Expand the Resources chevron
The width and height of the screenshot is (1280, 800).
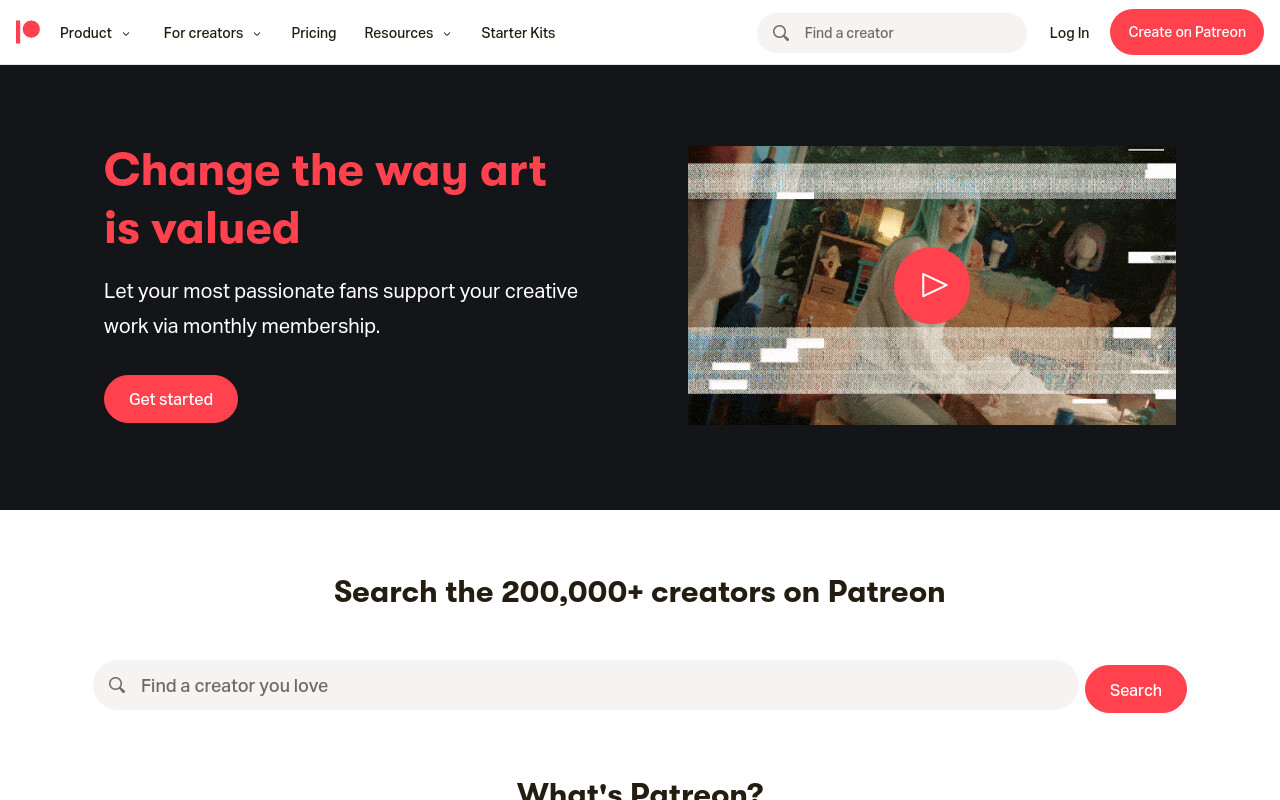pos(447,33)
